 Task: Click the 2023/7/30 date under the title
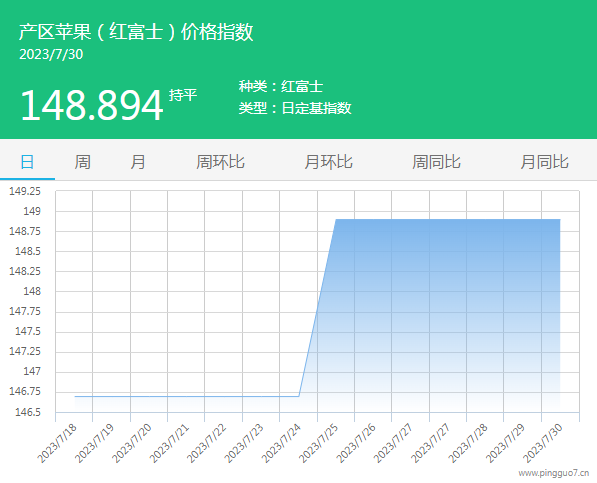[x=51, y=54]
